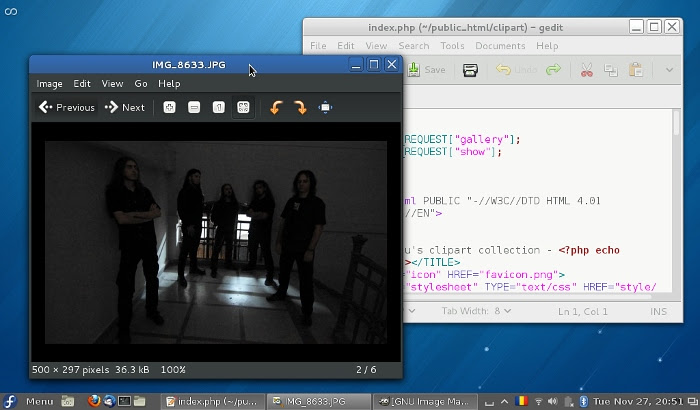Screen dimensions: 700x410
Task: Click the clock 'Tue Nov 27, 20:51'
Action: [x=638, y=402]
